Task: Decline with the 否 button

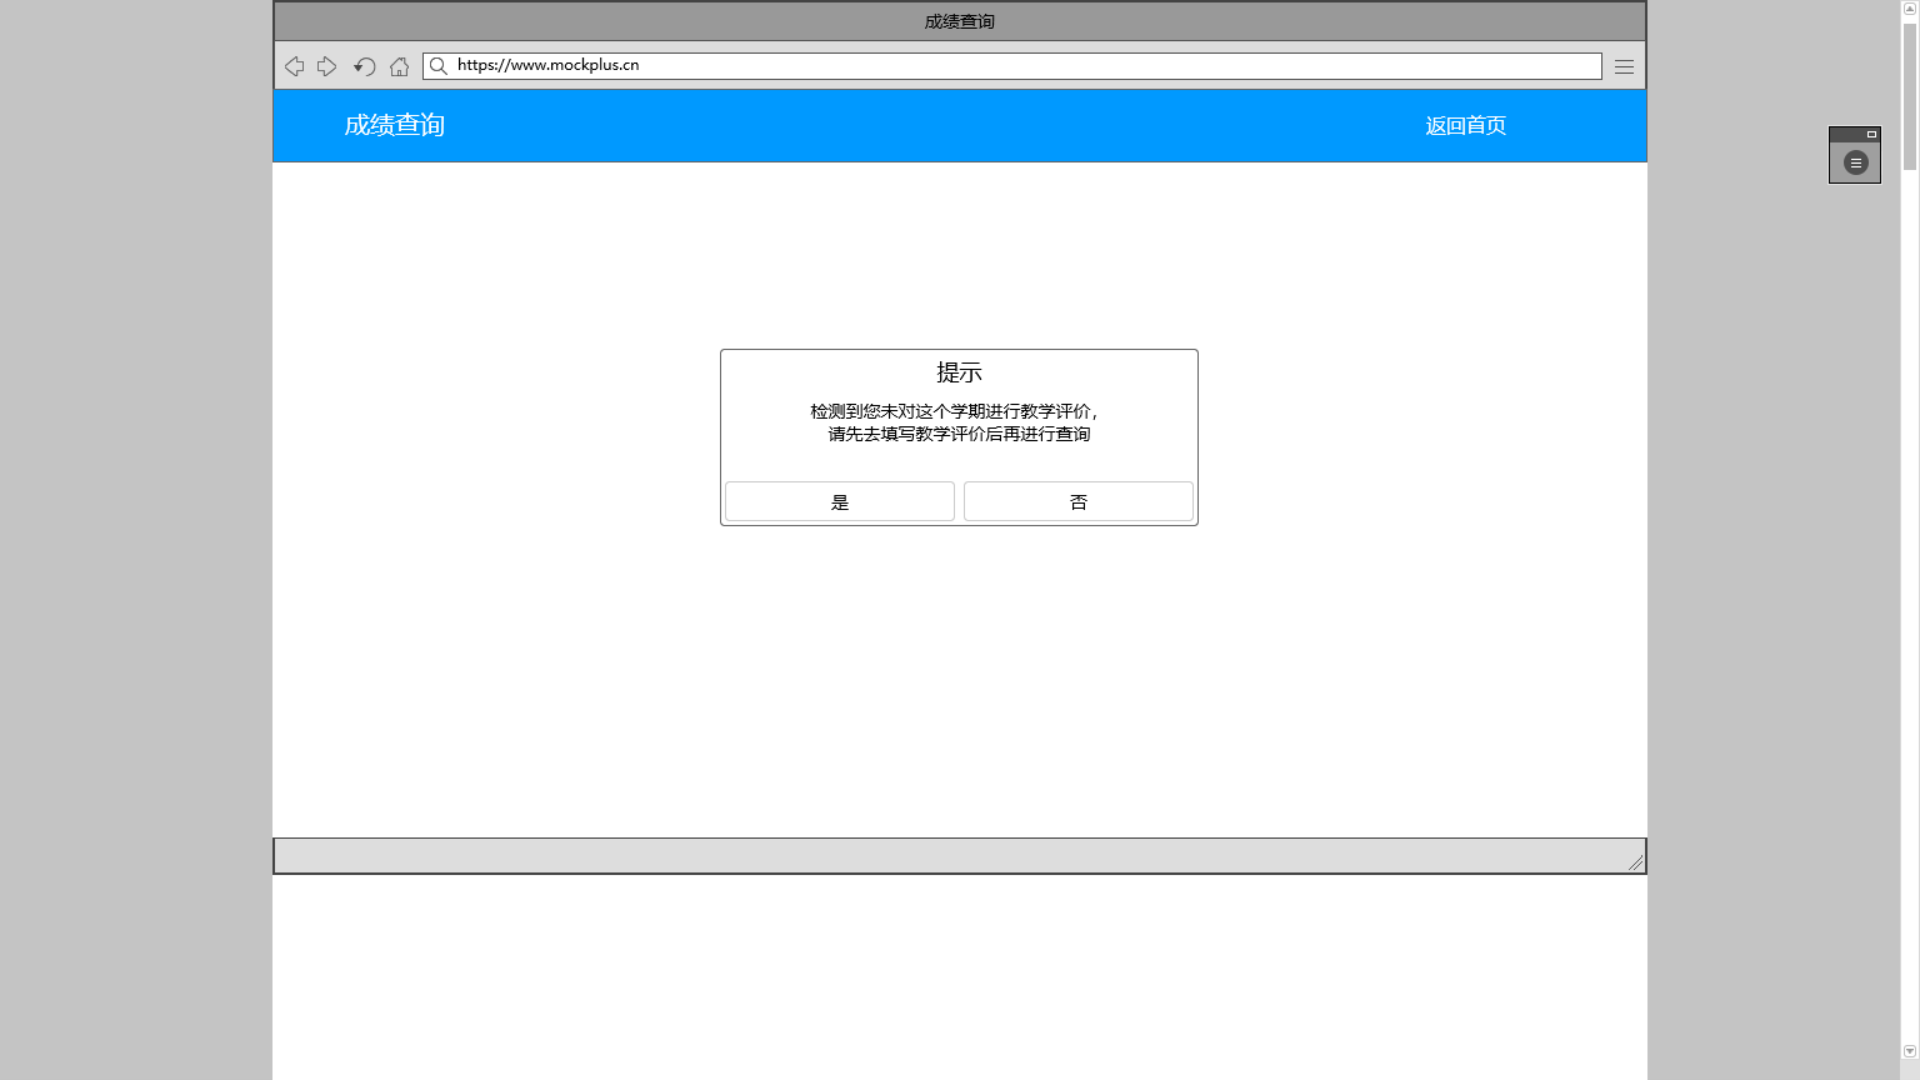Action: click(x=1078, y=502)
